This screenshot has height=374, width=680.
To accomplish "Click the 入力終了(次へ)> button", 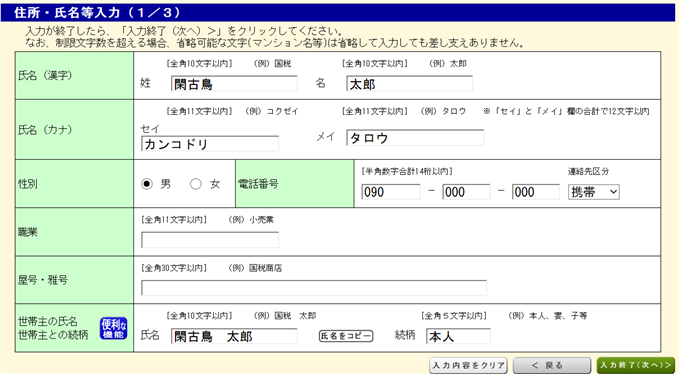I will tap(636, 365).
